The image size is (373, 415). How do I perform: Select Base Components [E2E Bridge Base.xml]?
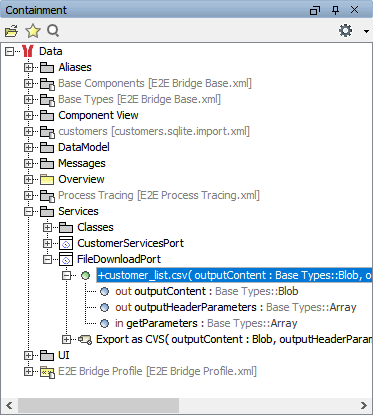[155, 83]
